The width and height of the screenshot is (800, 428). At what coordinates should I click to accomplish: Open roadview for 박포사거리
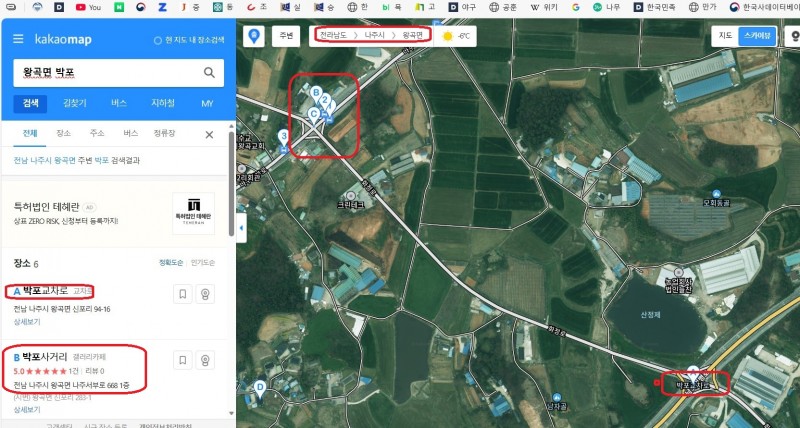tap(206, 360)
